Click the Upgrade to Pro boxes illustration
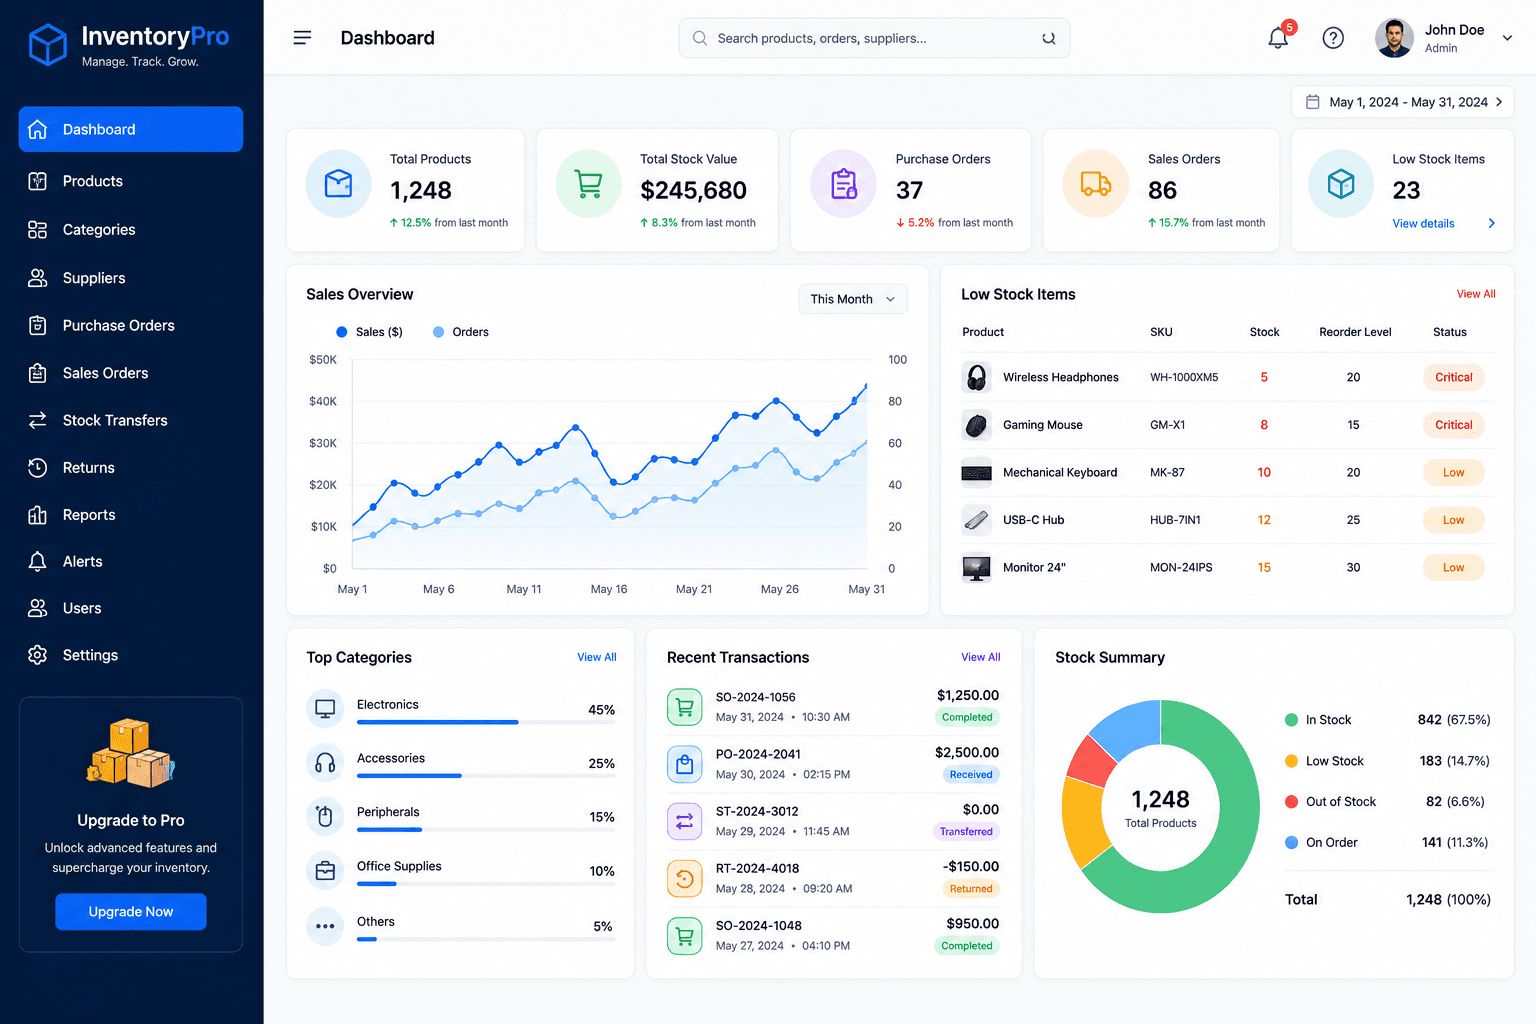The width and height of the screenshot is (1536, 1024). pyautogui.click(x=131, y=753)
